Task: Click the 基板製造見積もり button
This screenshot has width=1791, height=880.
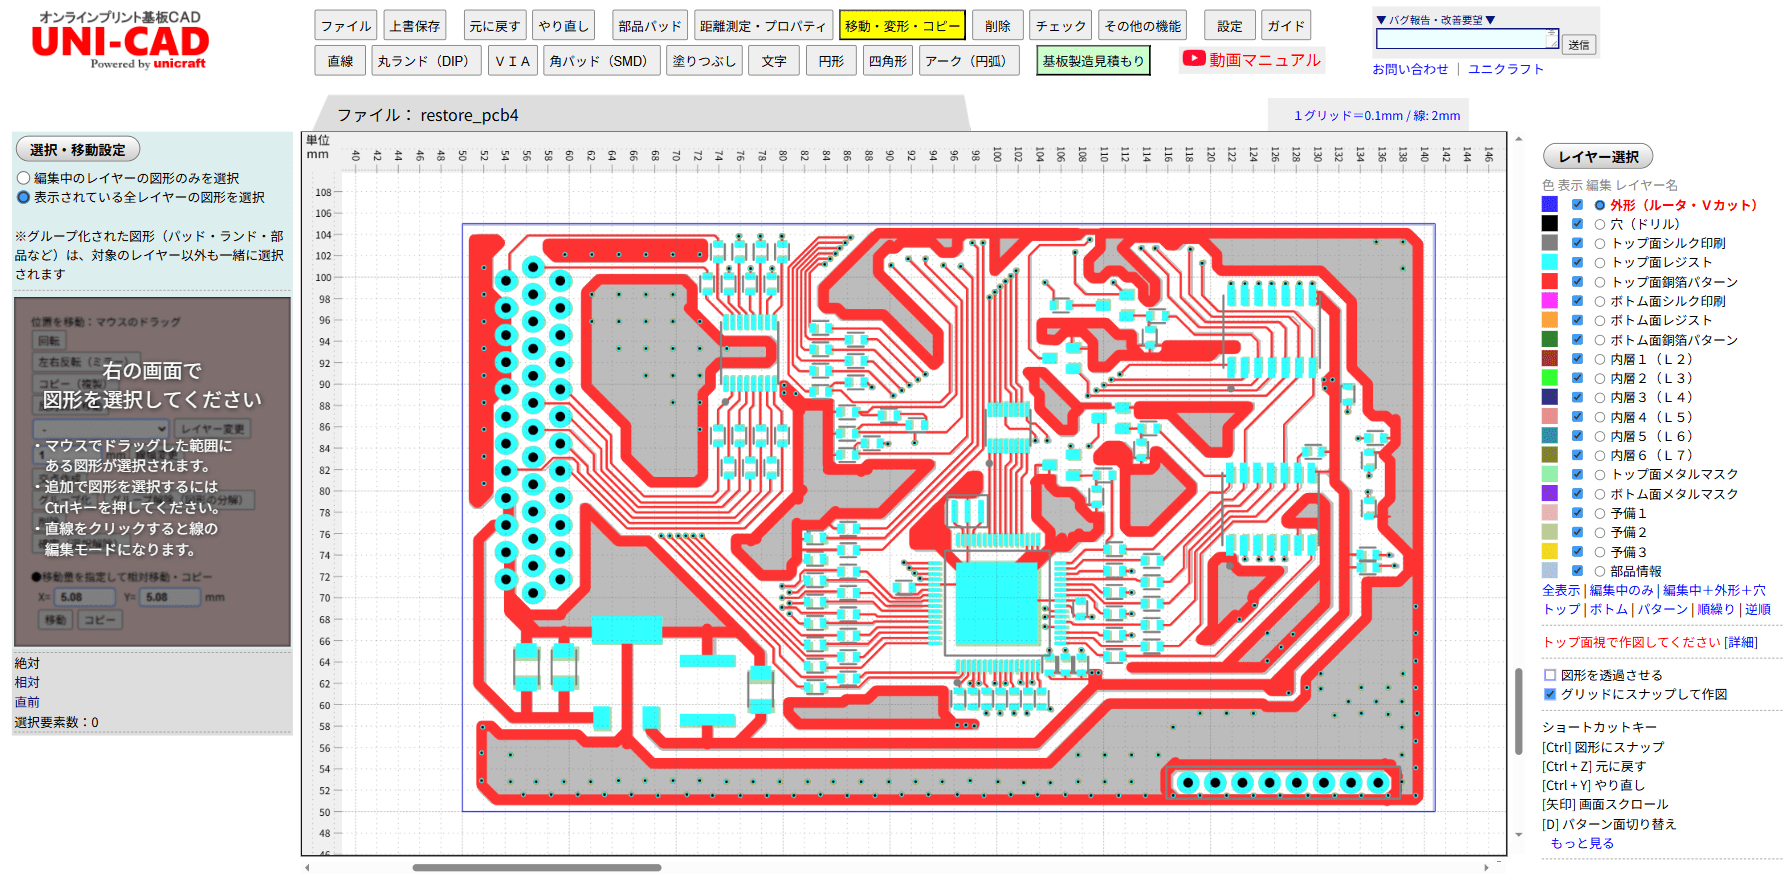Action: click(x=1093, y=61)
